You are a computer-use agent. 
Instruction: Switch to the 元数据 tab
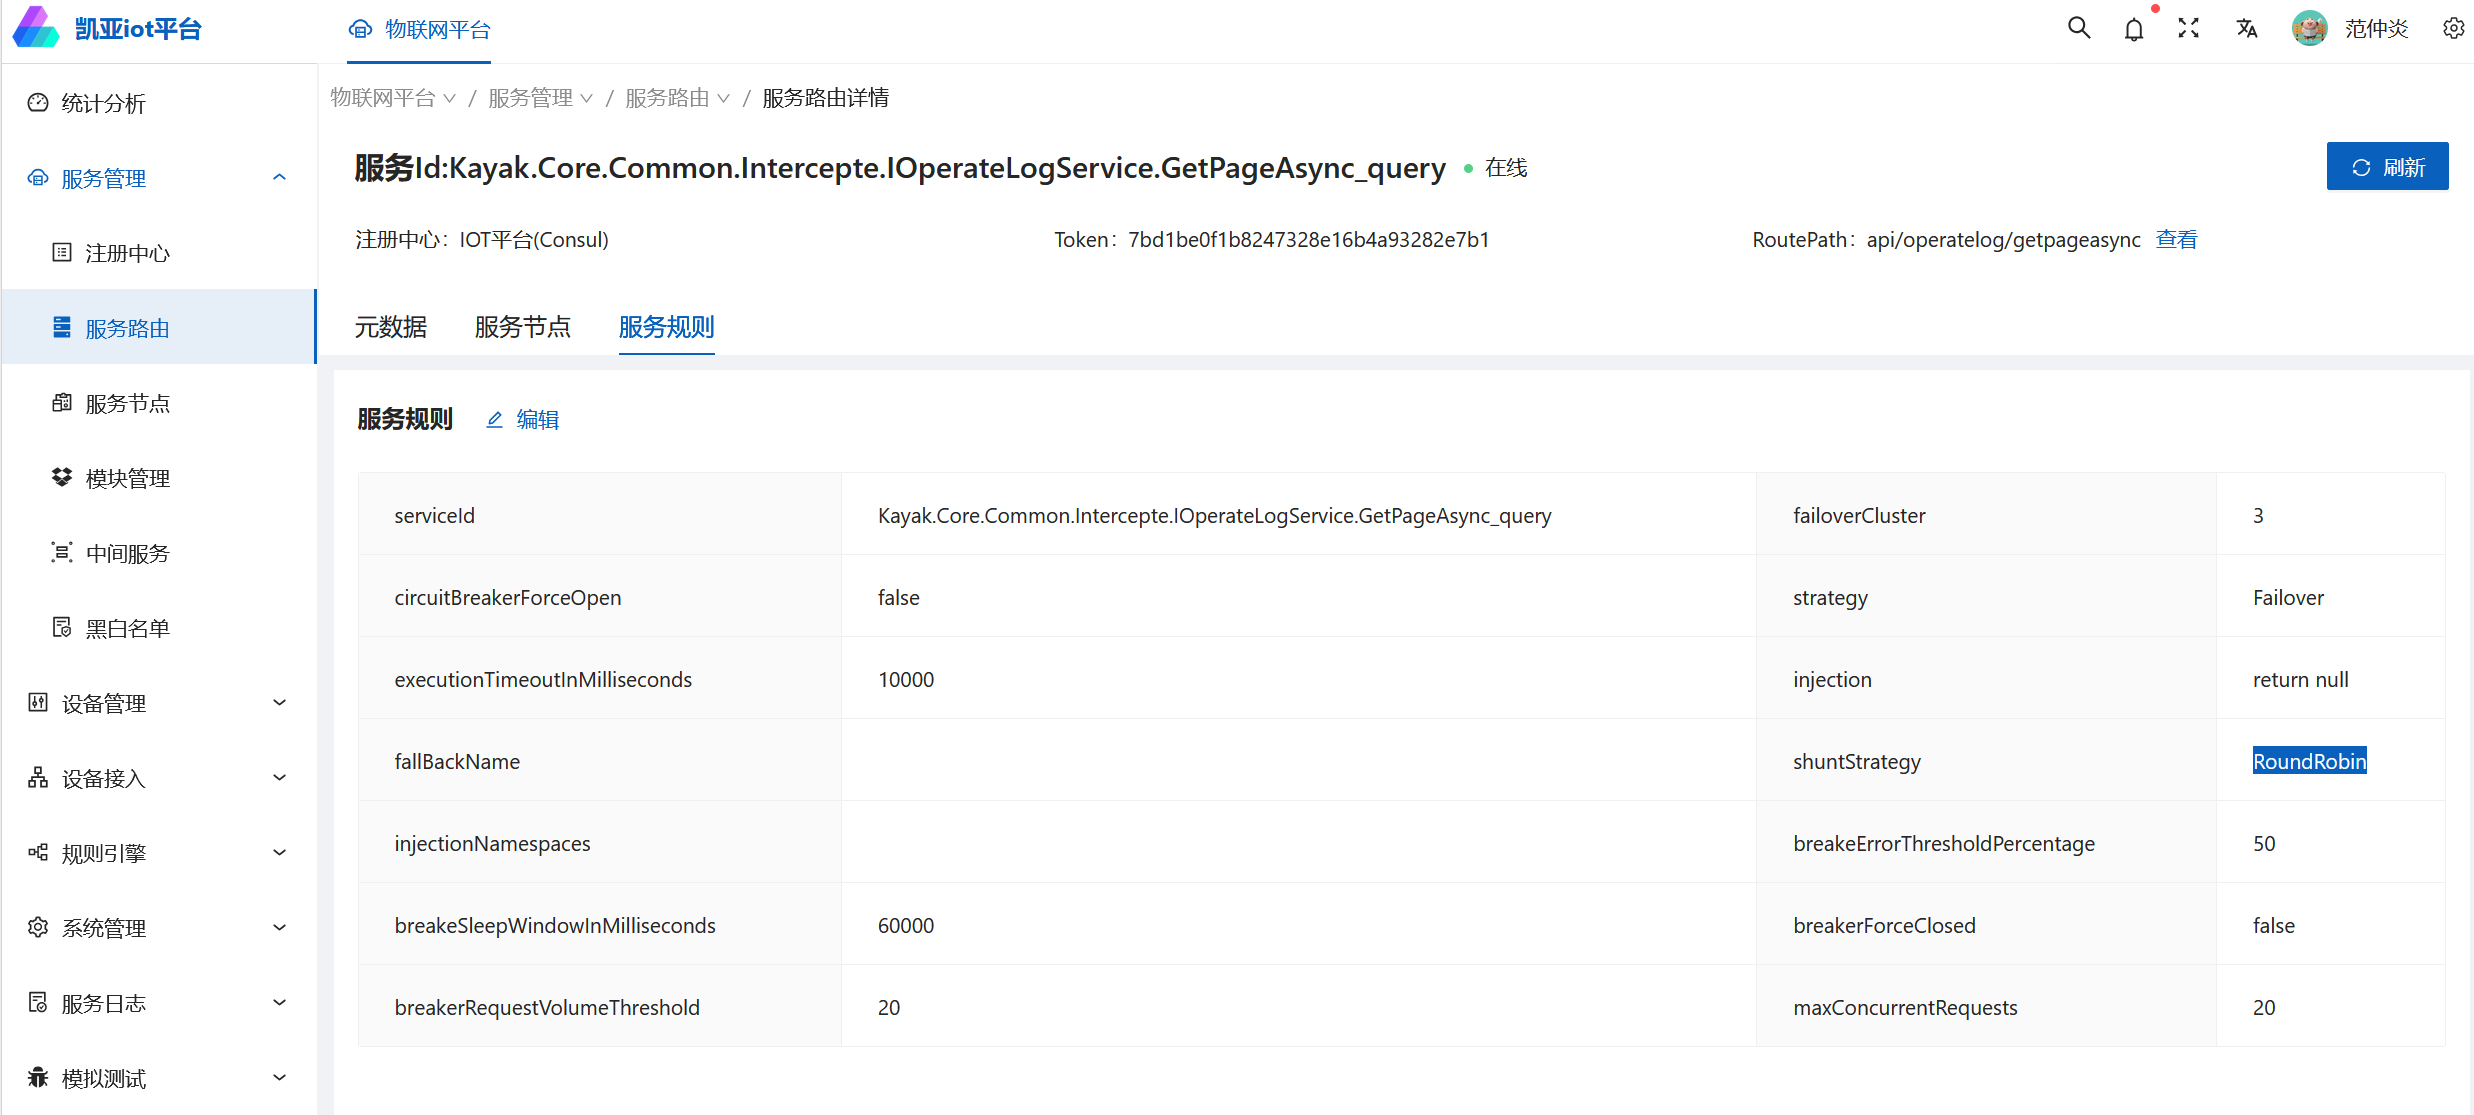coord(390,327)
